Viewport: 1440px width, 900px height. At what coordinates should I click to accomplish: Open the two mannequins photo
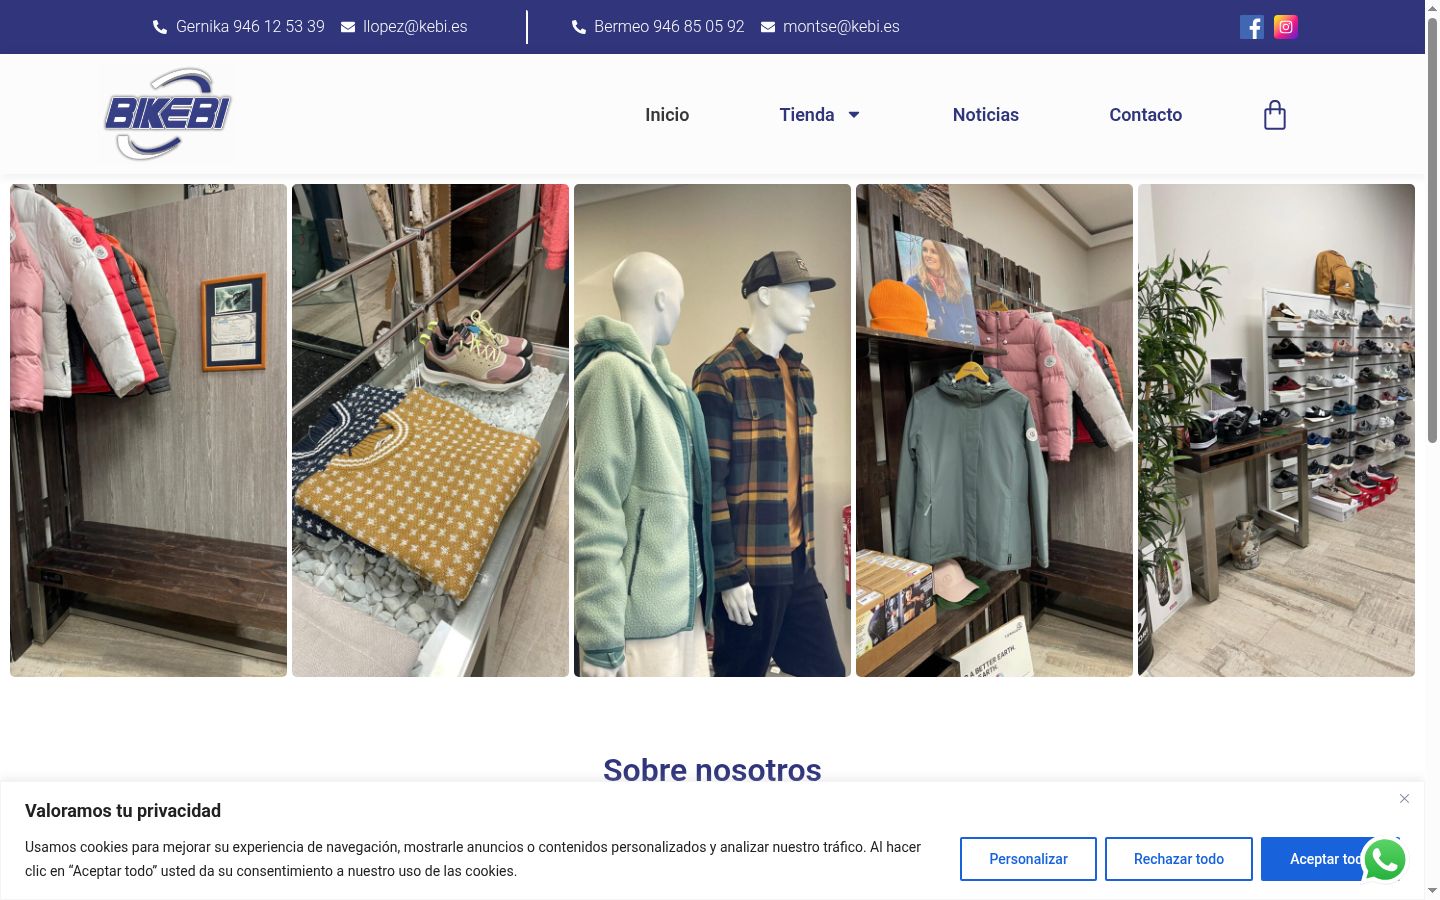712,430
